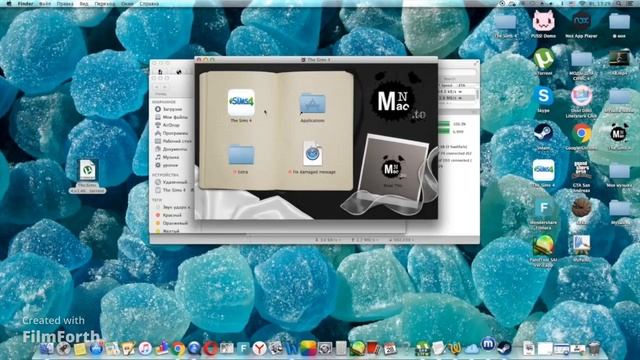Open Steam from the Dock
Viewport: 640px width, 360px height.
(504, 348)
